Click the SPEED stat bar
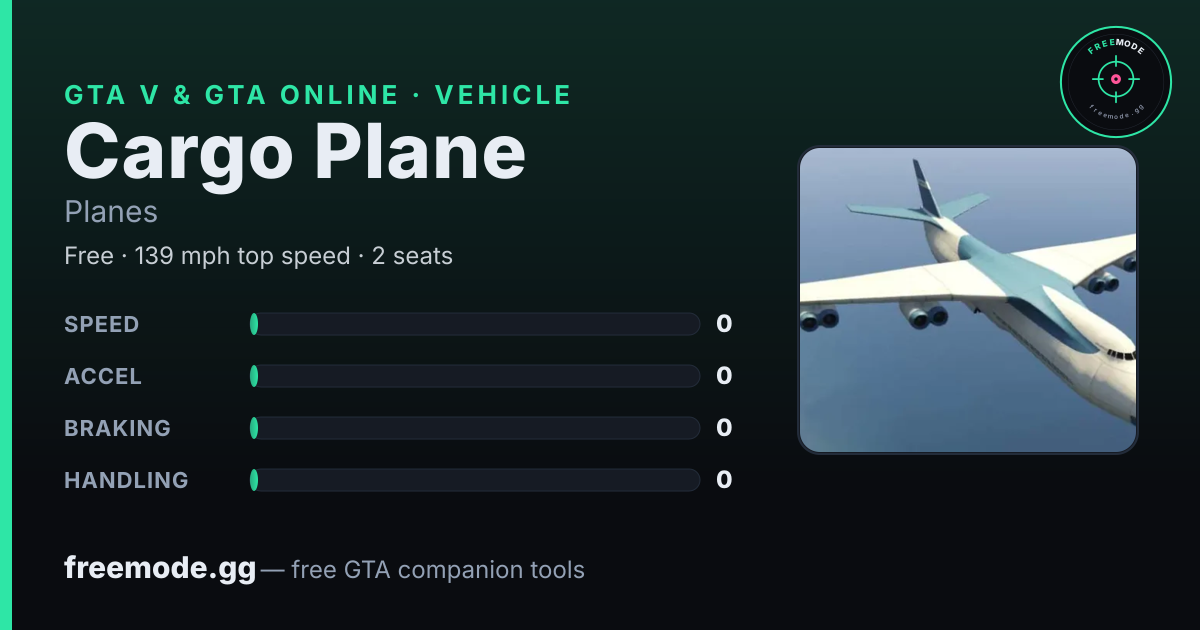This screenshot has width=1200, height=630. (475, 324)
